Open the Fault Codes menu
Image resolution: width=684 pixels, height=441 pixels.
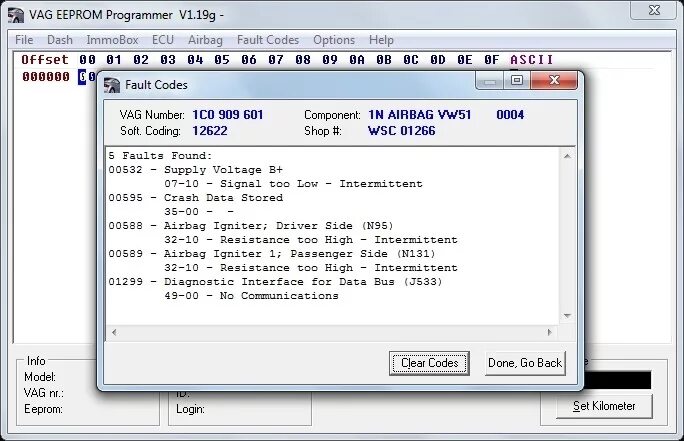[268, 40]
